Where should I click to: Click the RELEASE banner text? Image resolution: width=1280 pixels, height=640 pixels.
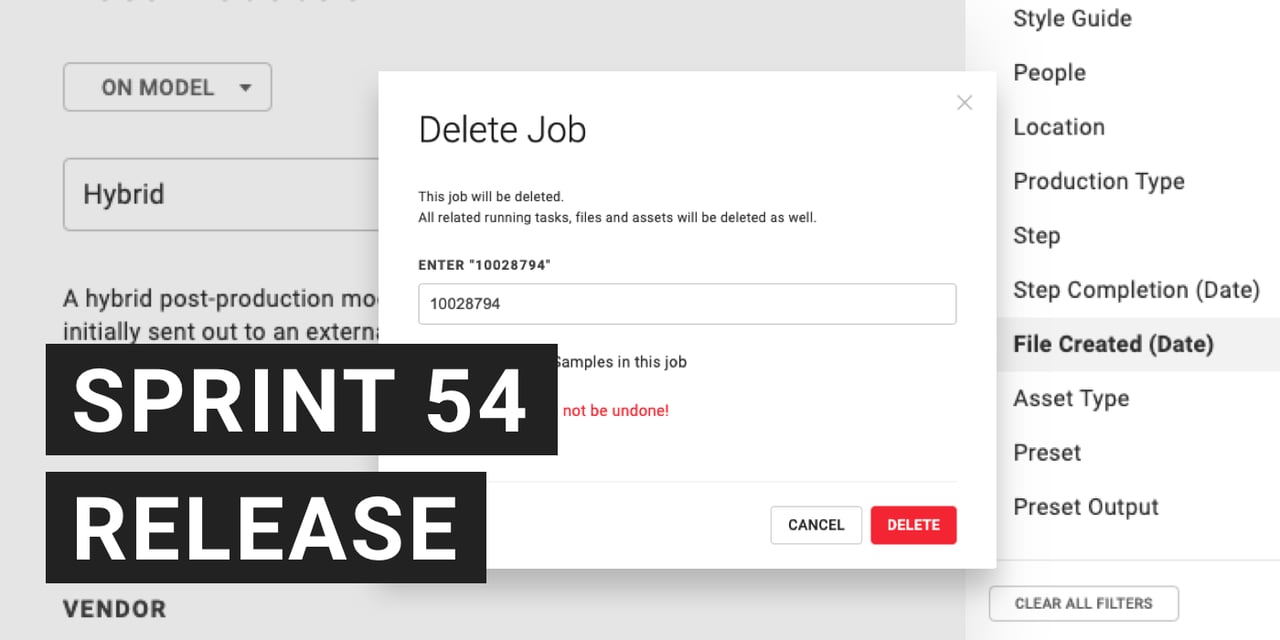[x=266, y=528]
